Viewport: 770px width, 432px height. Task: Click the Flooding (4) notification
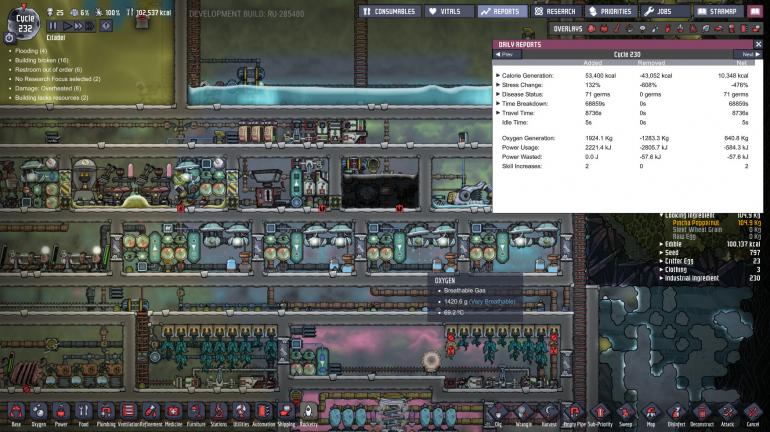[31, 51]
